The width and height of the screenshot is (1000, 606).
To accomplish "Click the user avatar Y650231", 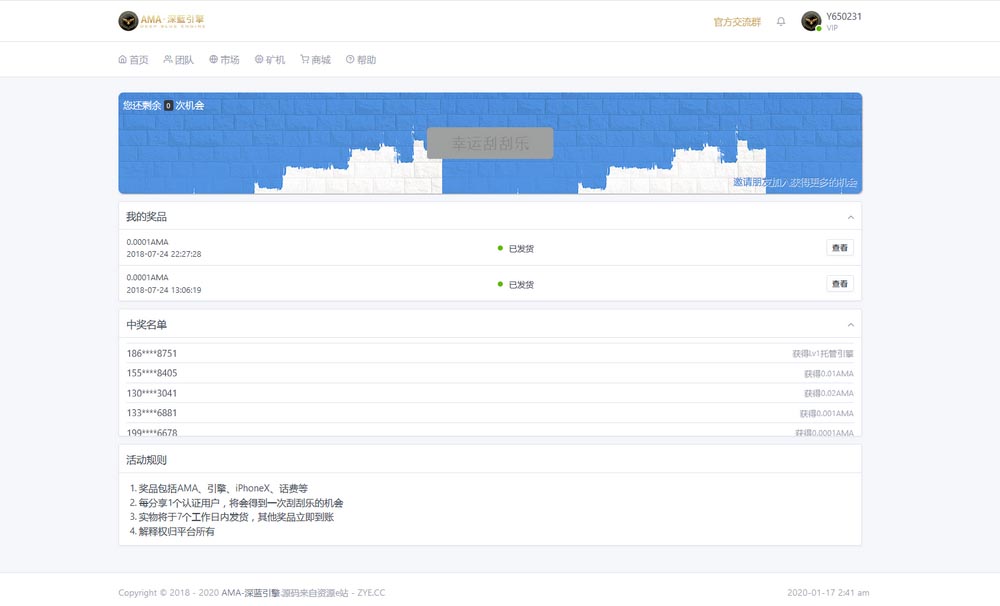I will tap(811, 21).
